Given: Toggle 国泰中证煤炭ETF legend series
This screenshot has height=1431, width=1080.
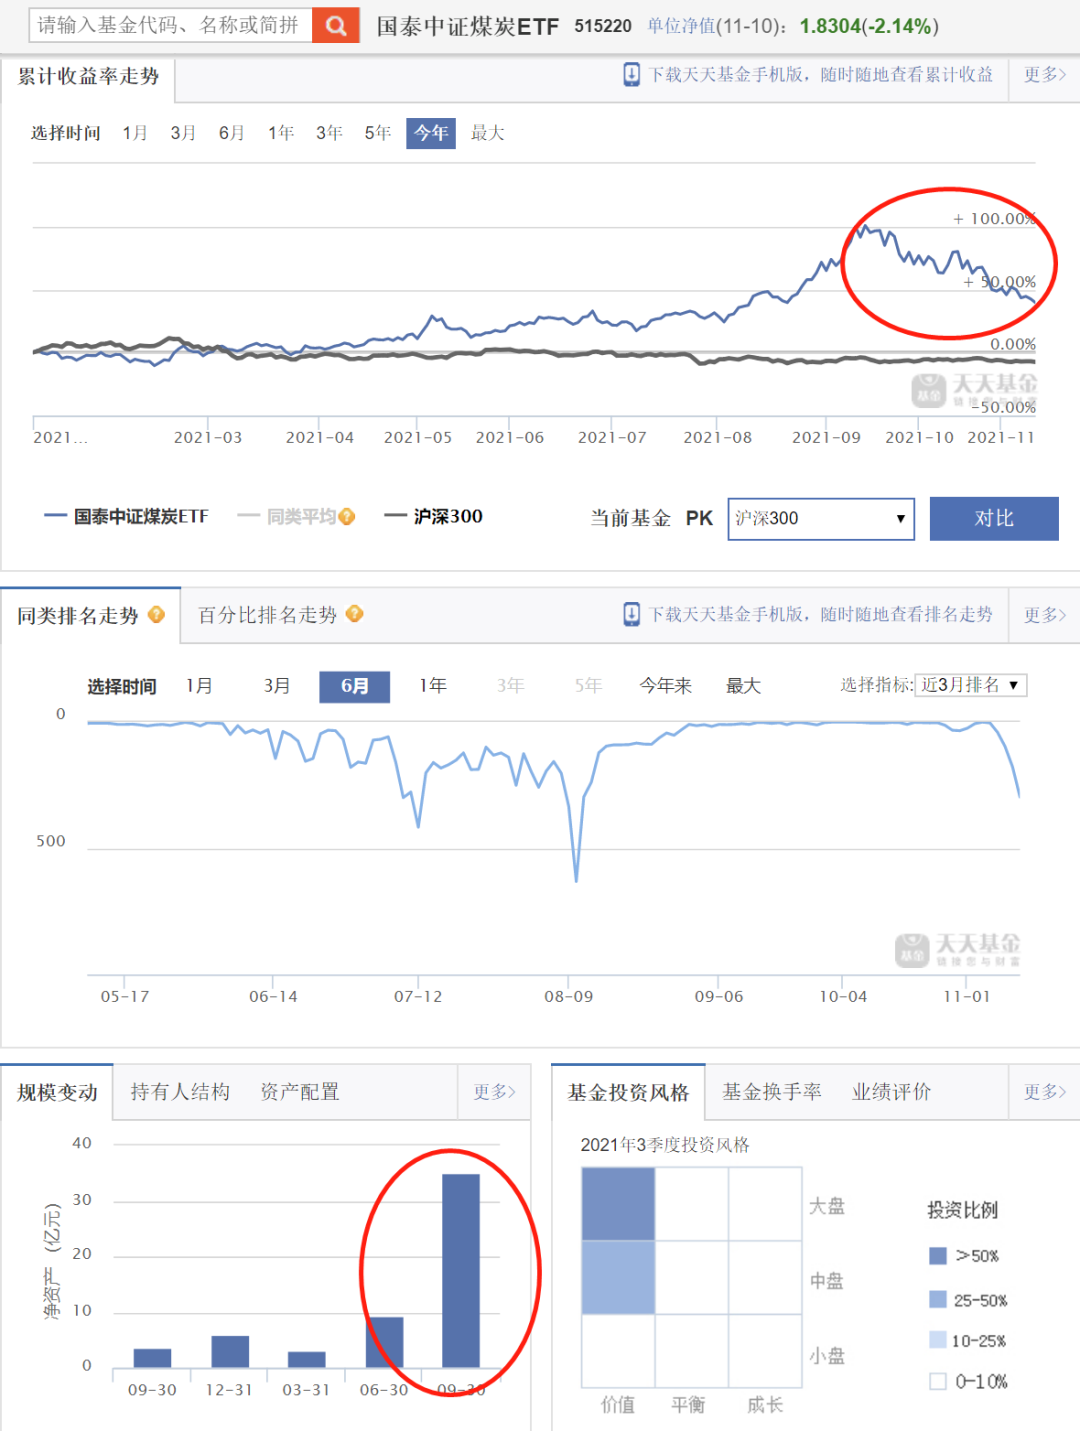Looking at the screenshot, I should click(x=127, y=516).
